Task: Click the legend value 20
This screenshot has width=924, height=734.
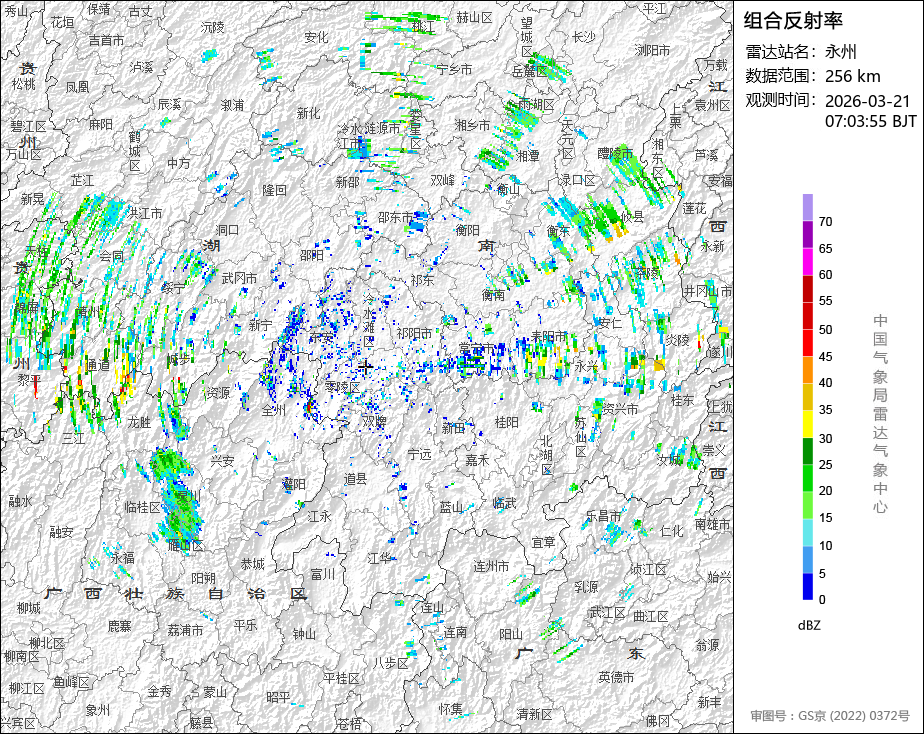Action: click(x=826, y=491)
